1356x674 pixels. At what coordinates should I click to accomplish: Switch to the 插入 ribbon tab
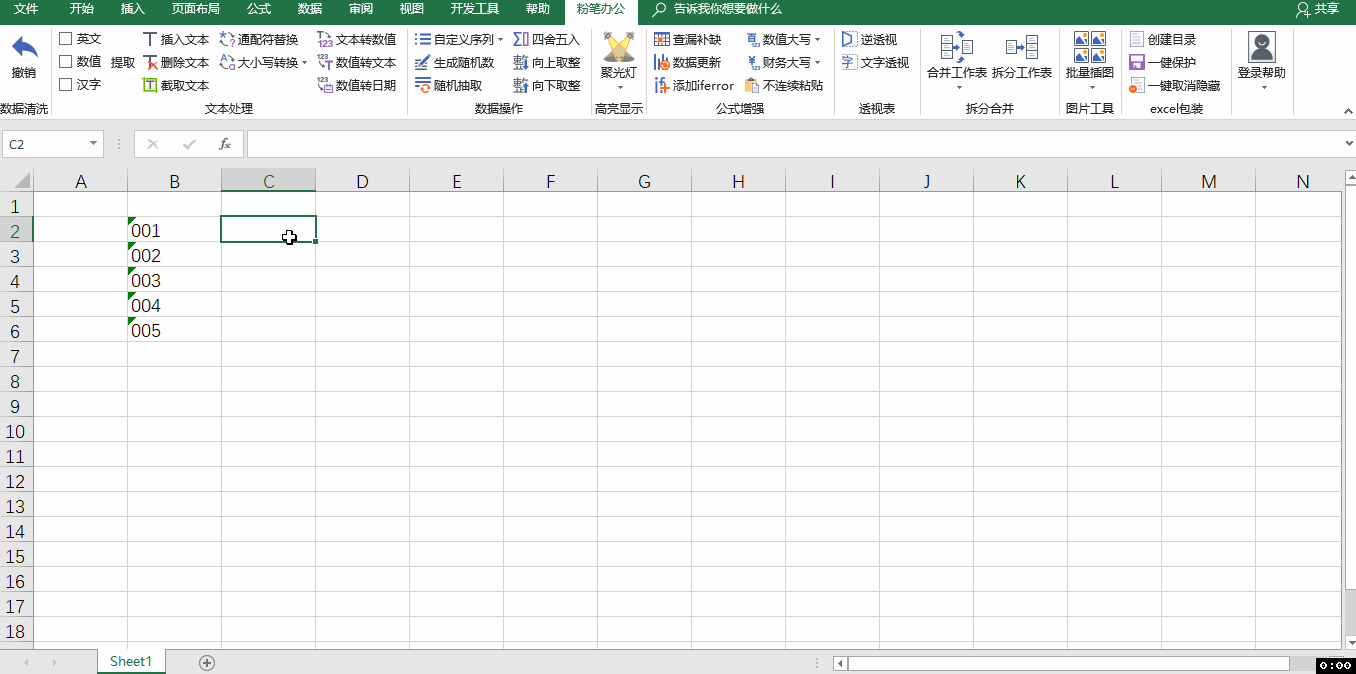132,9
